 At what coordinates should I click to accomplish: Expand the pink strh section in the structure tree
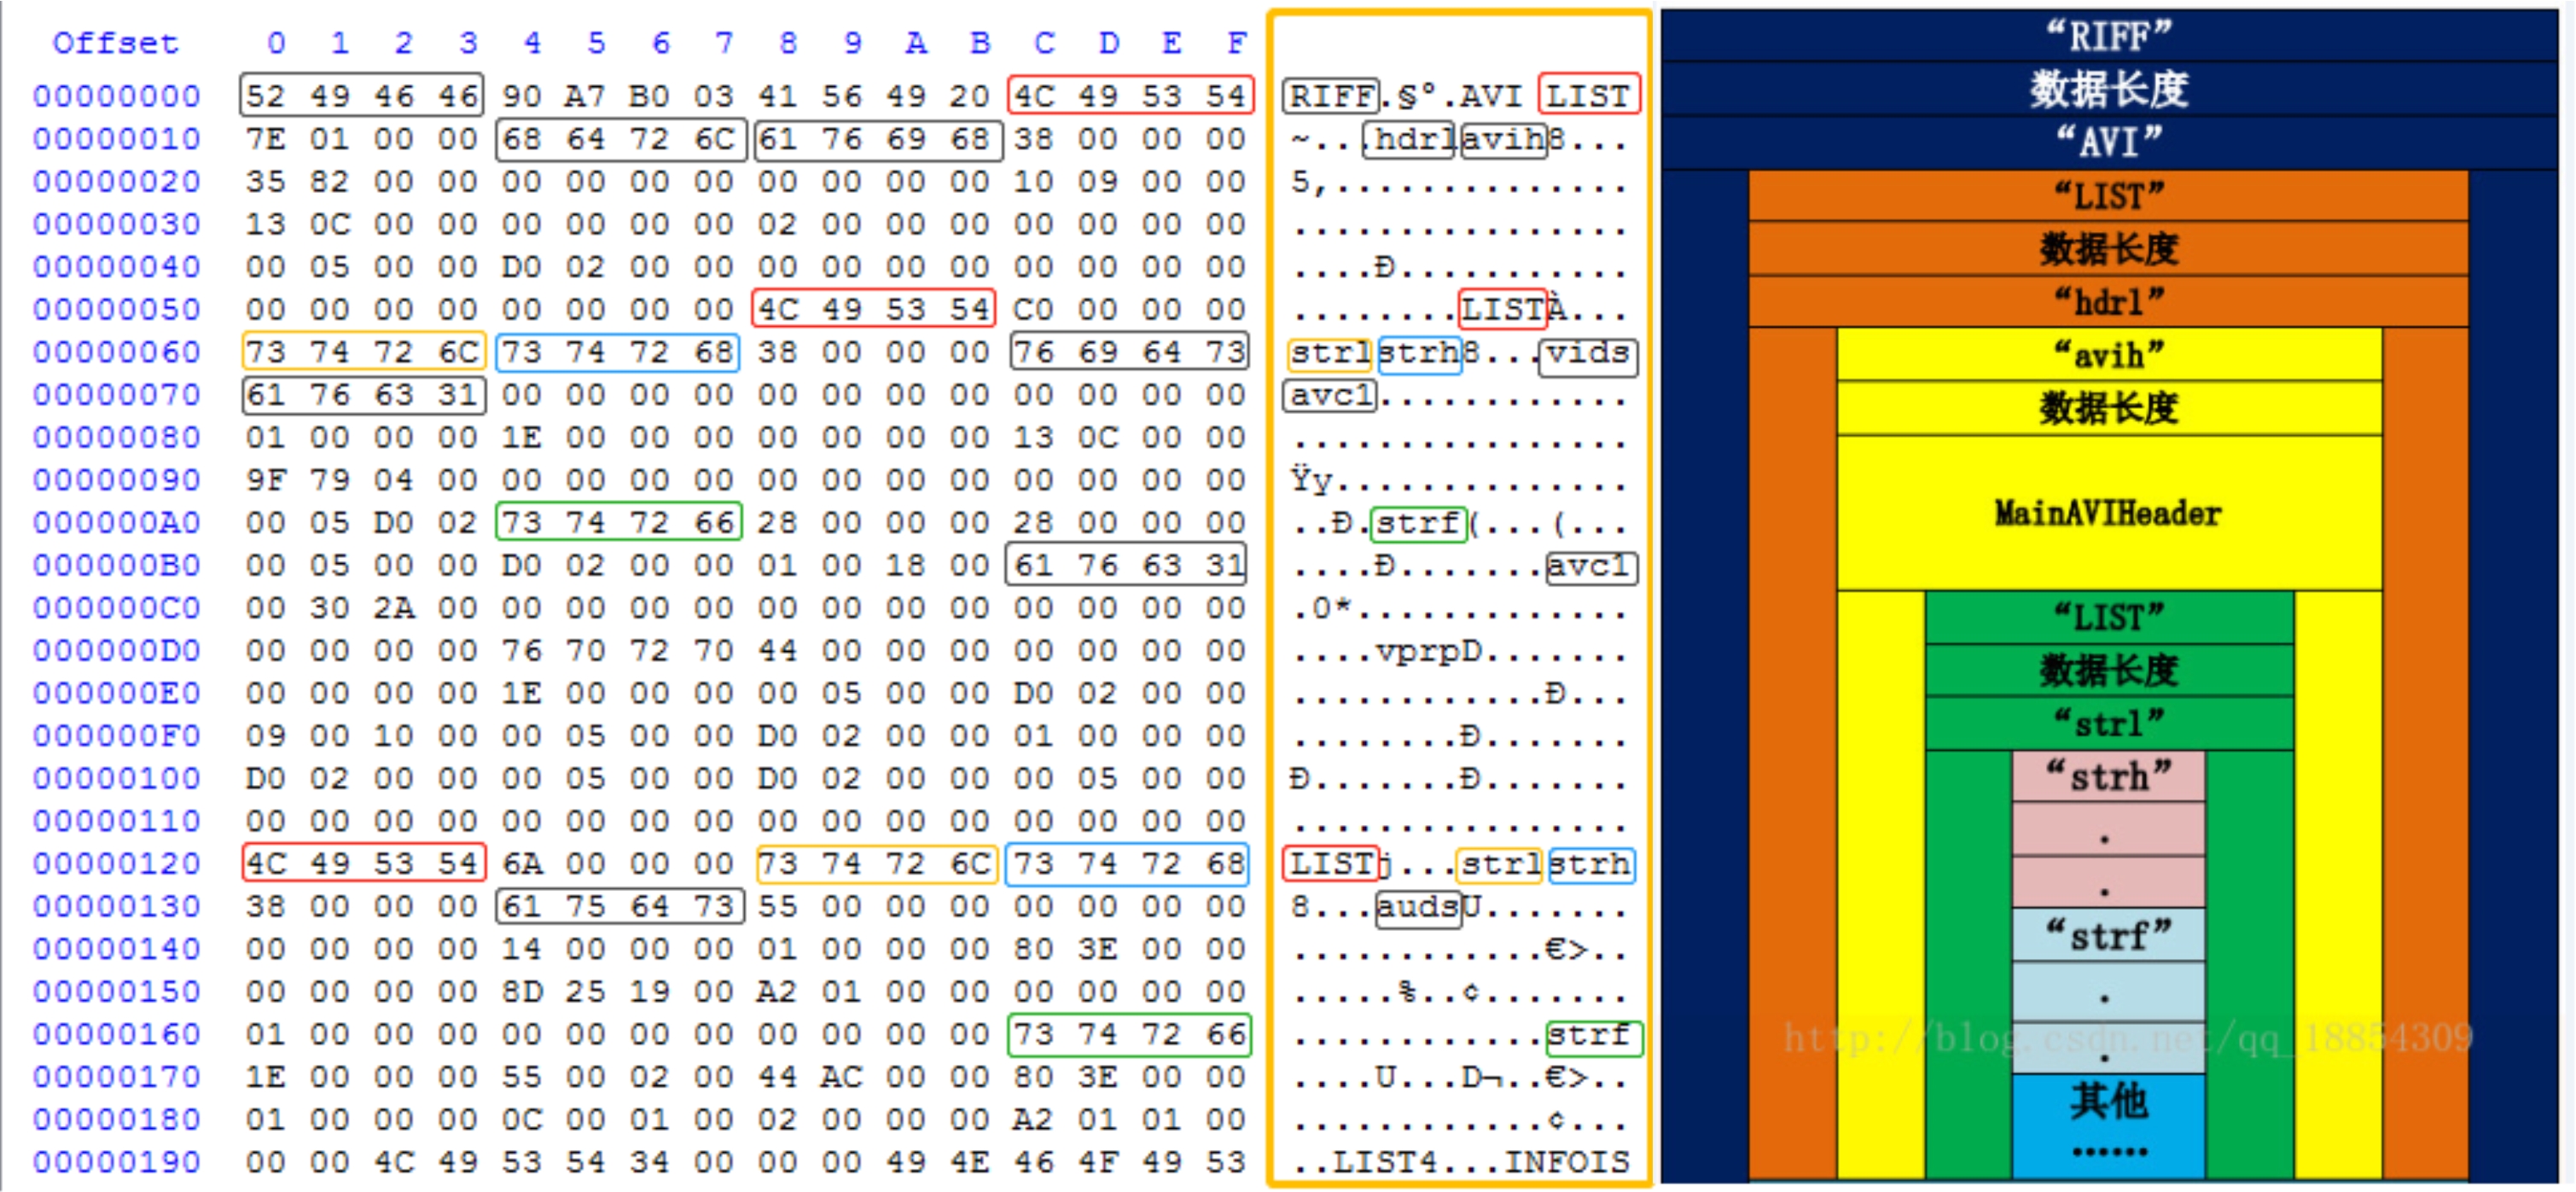tap(2110, 775)
